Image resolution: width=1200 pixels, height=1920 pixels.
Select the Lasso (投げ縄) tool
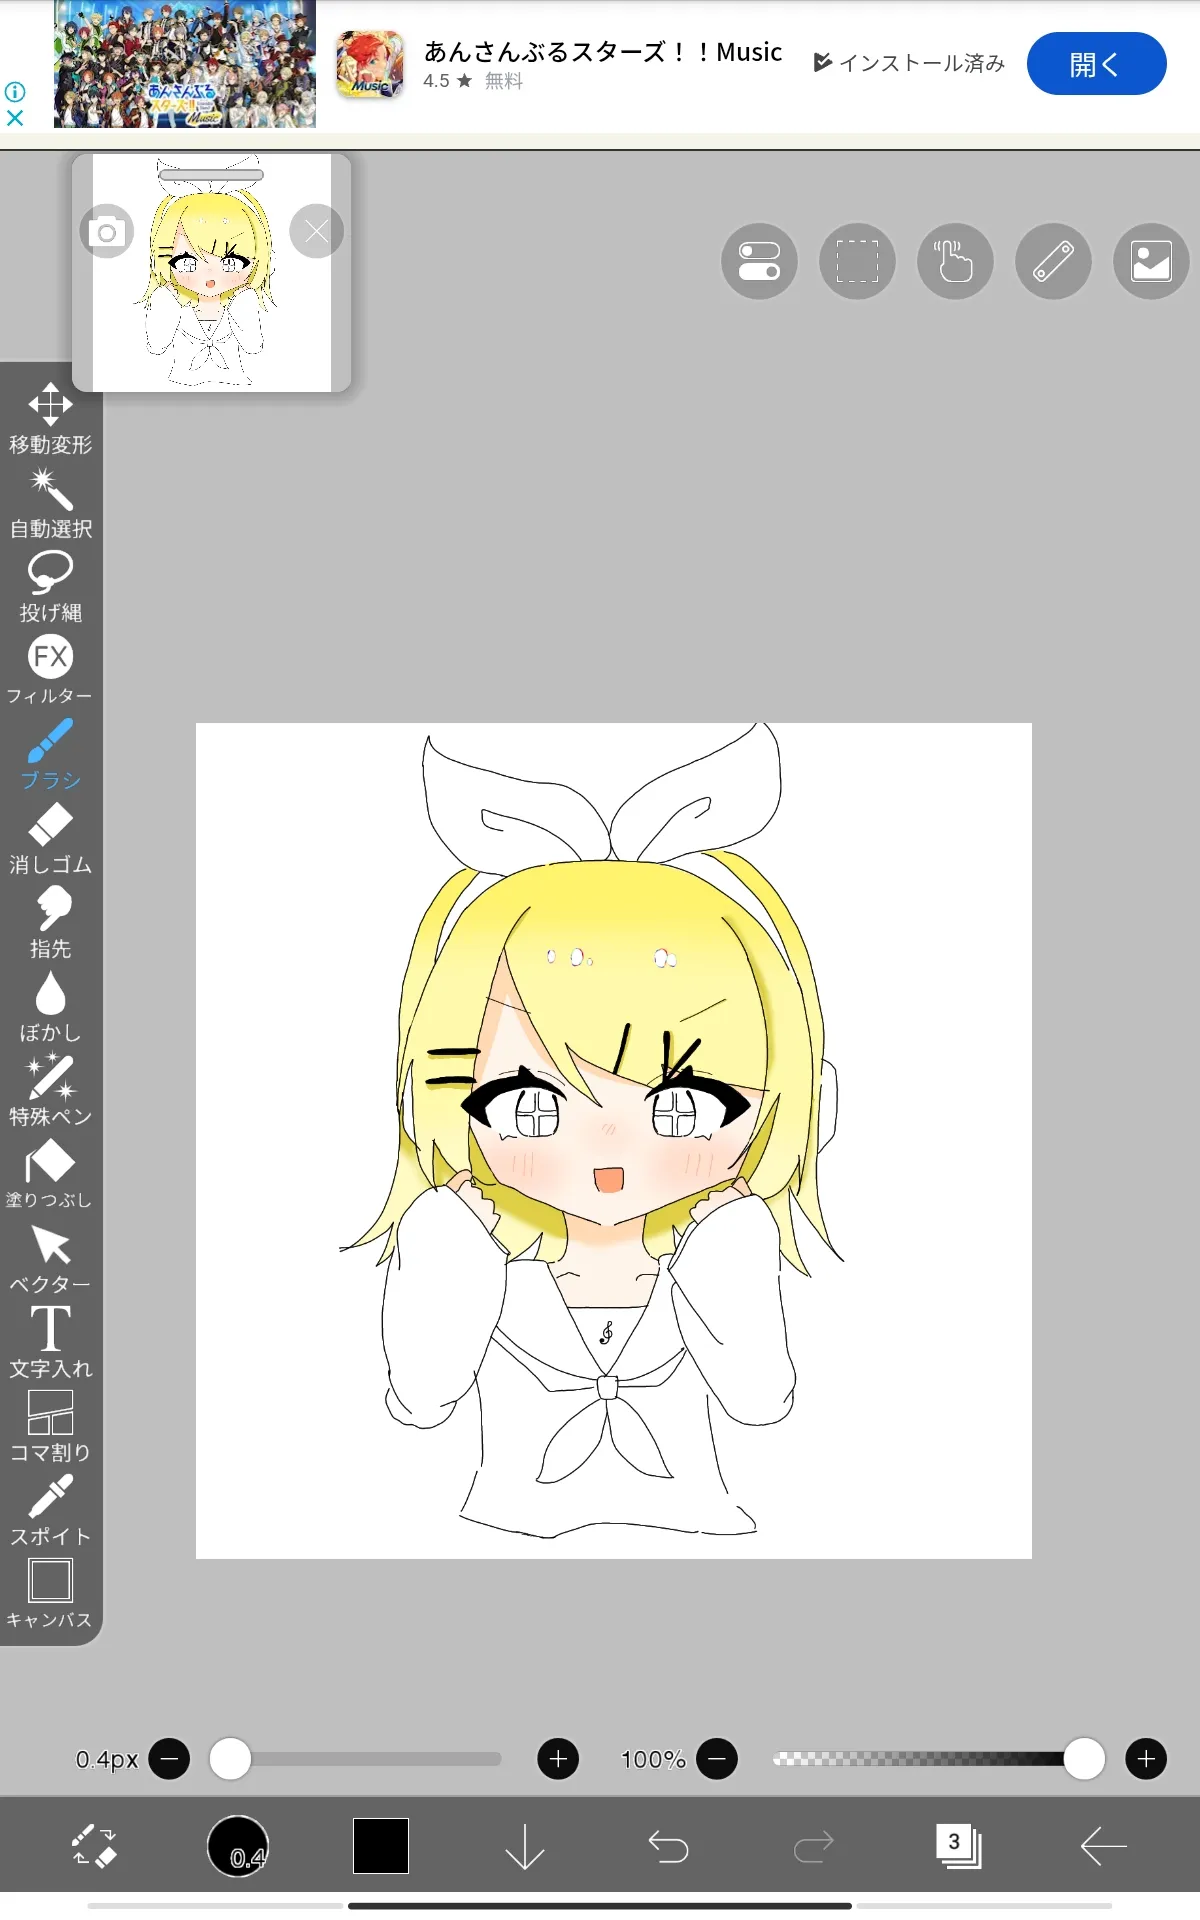50,587
